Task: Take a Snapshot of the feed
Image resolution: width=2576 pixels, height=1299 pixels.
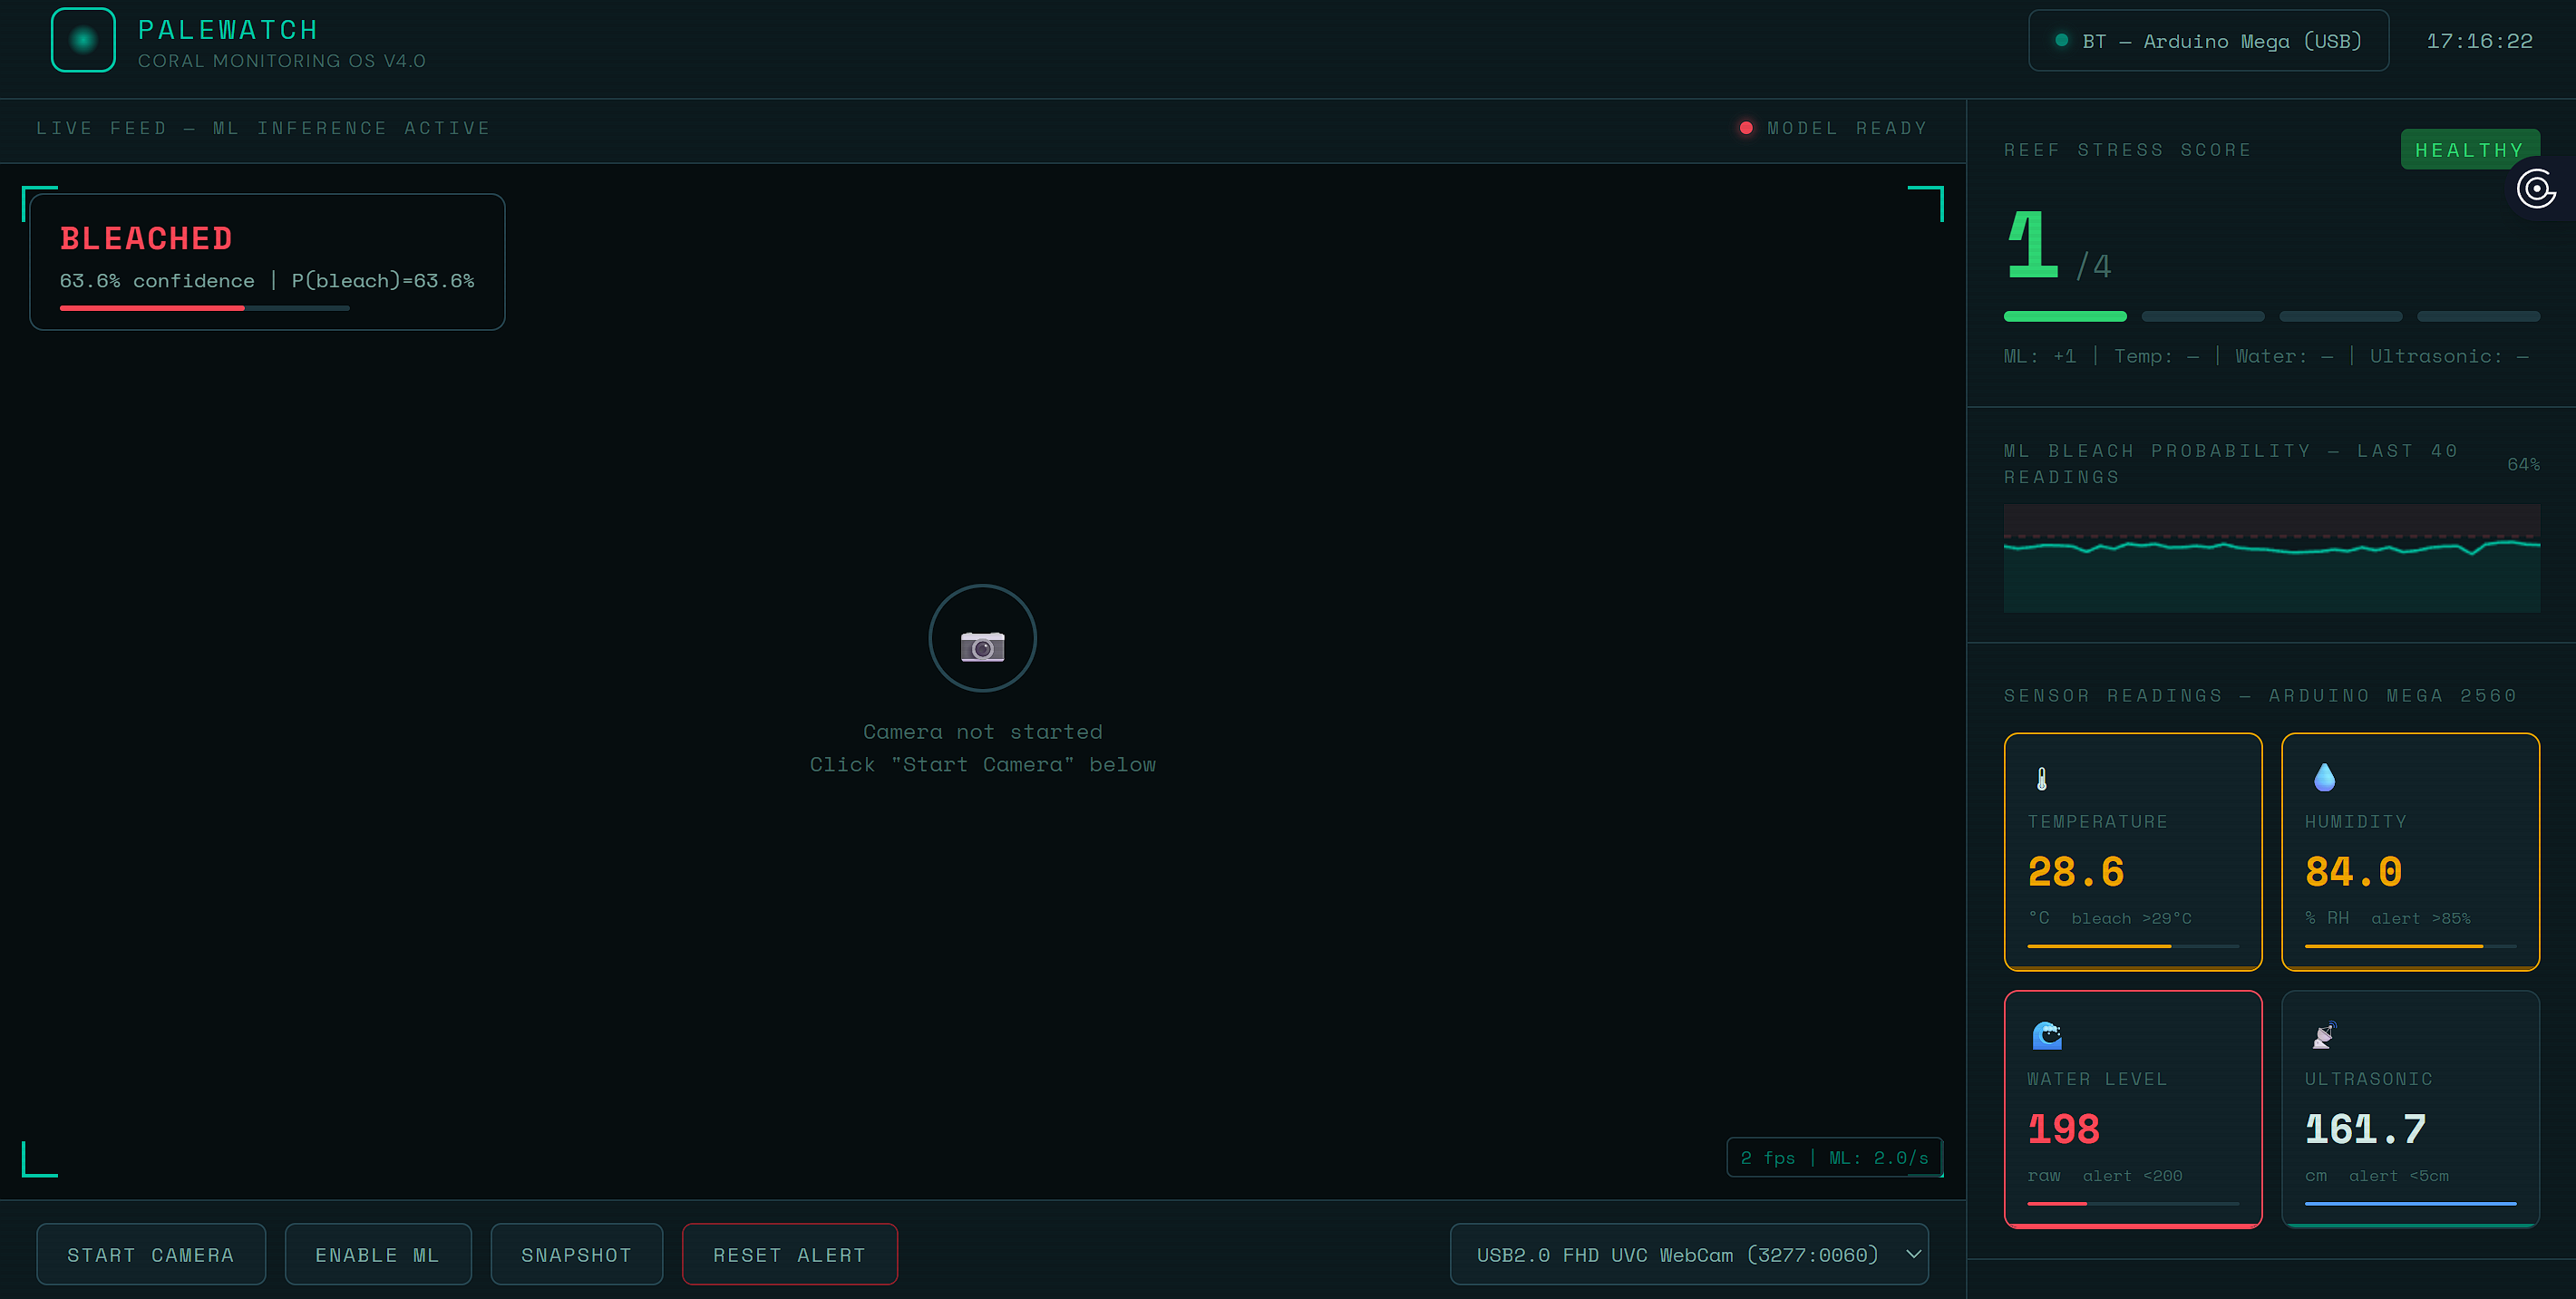Action: [x=576, y=1254]
